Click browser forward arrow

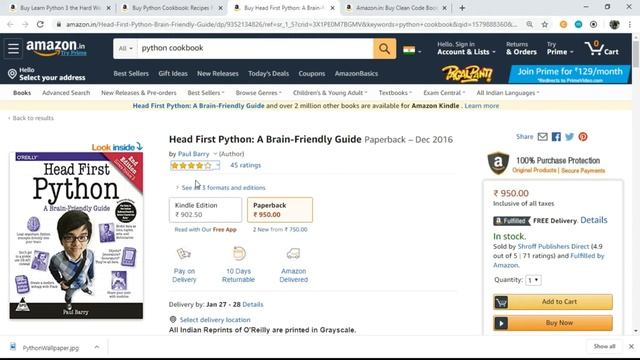coord(25,24)
